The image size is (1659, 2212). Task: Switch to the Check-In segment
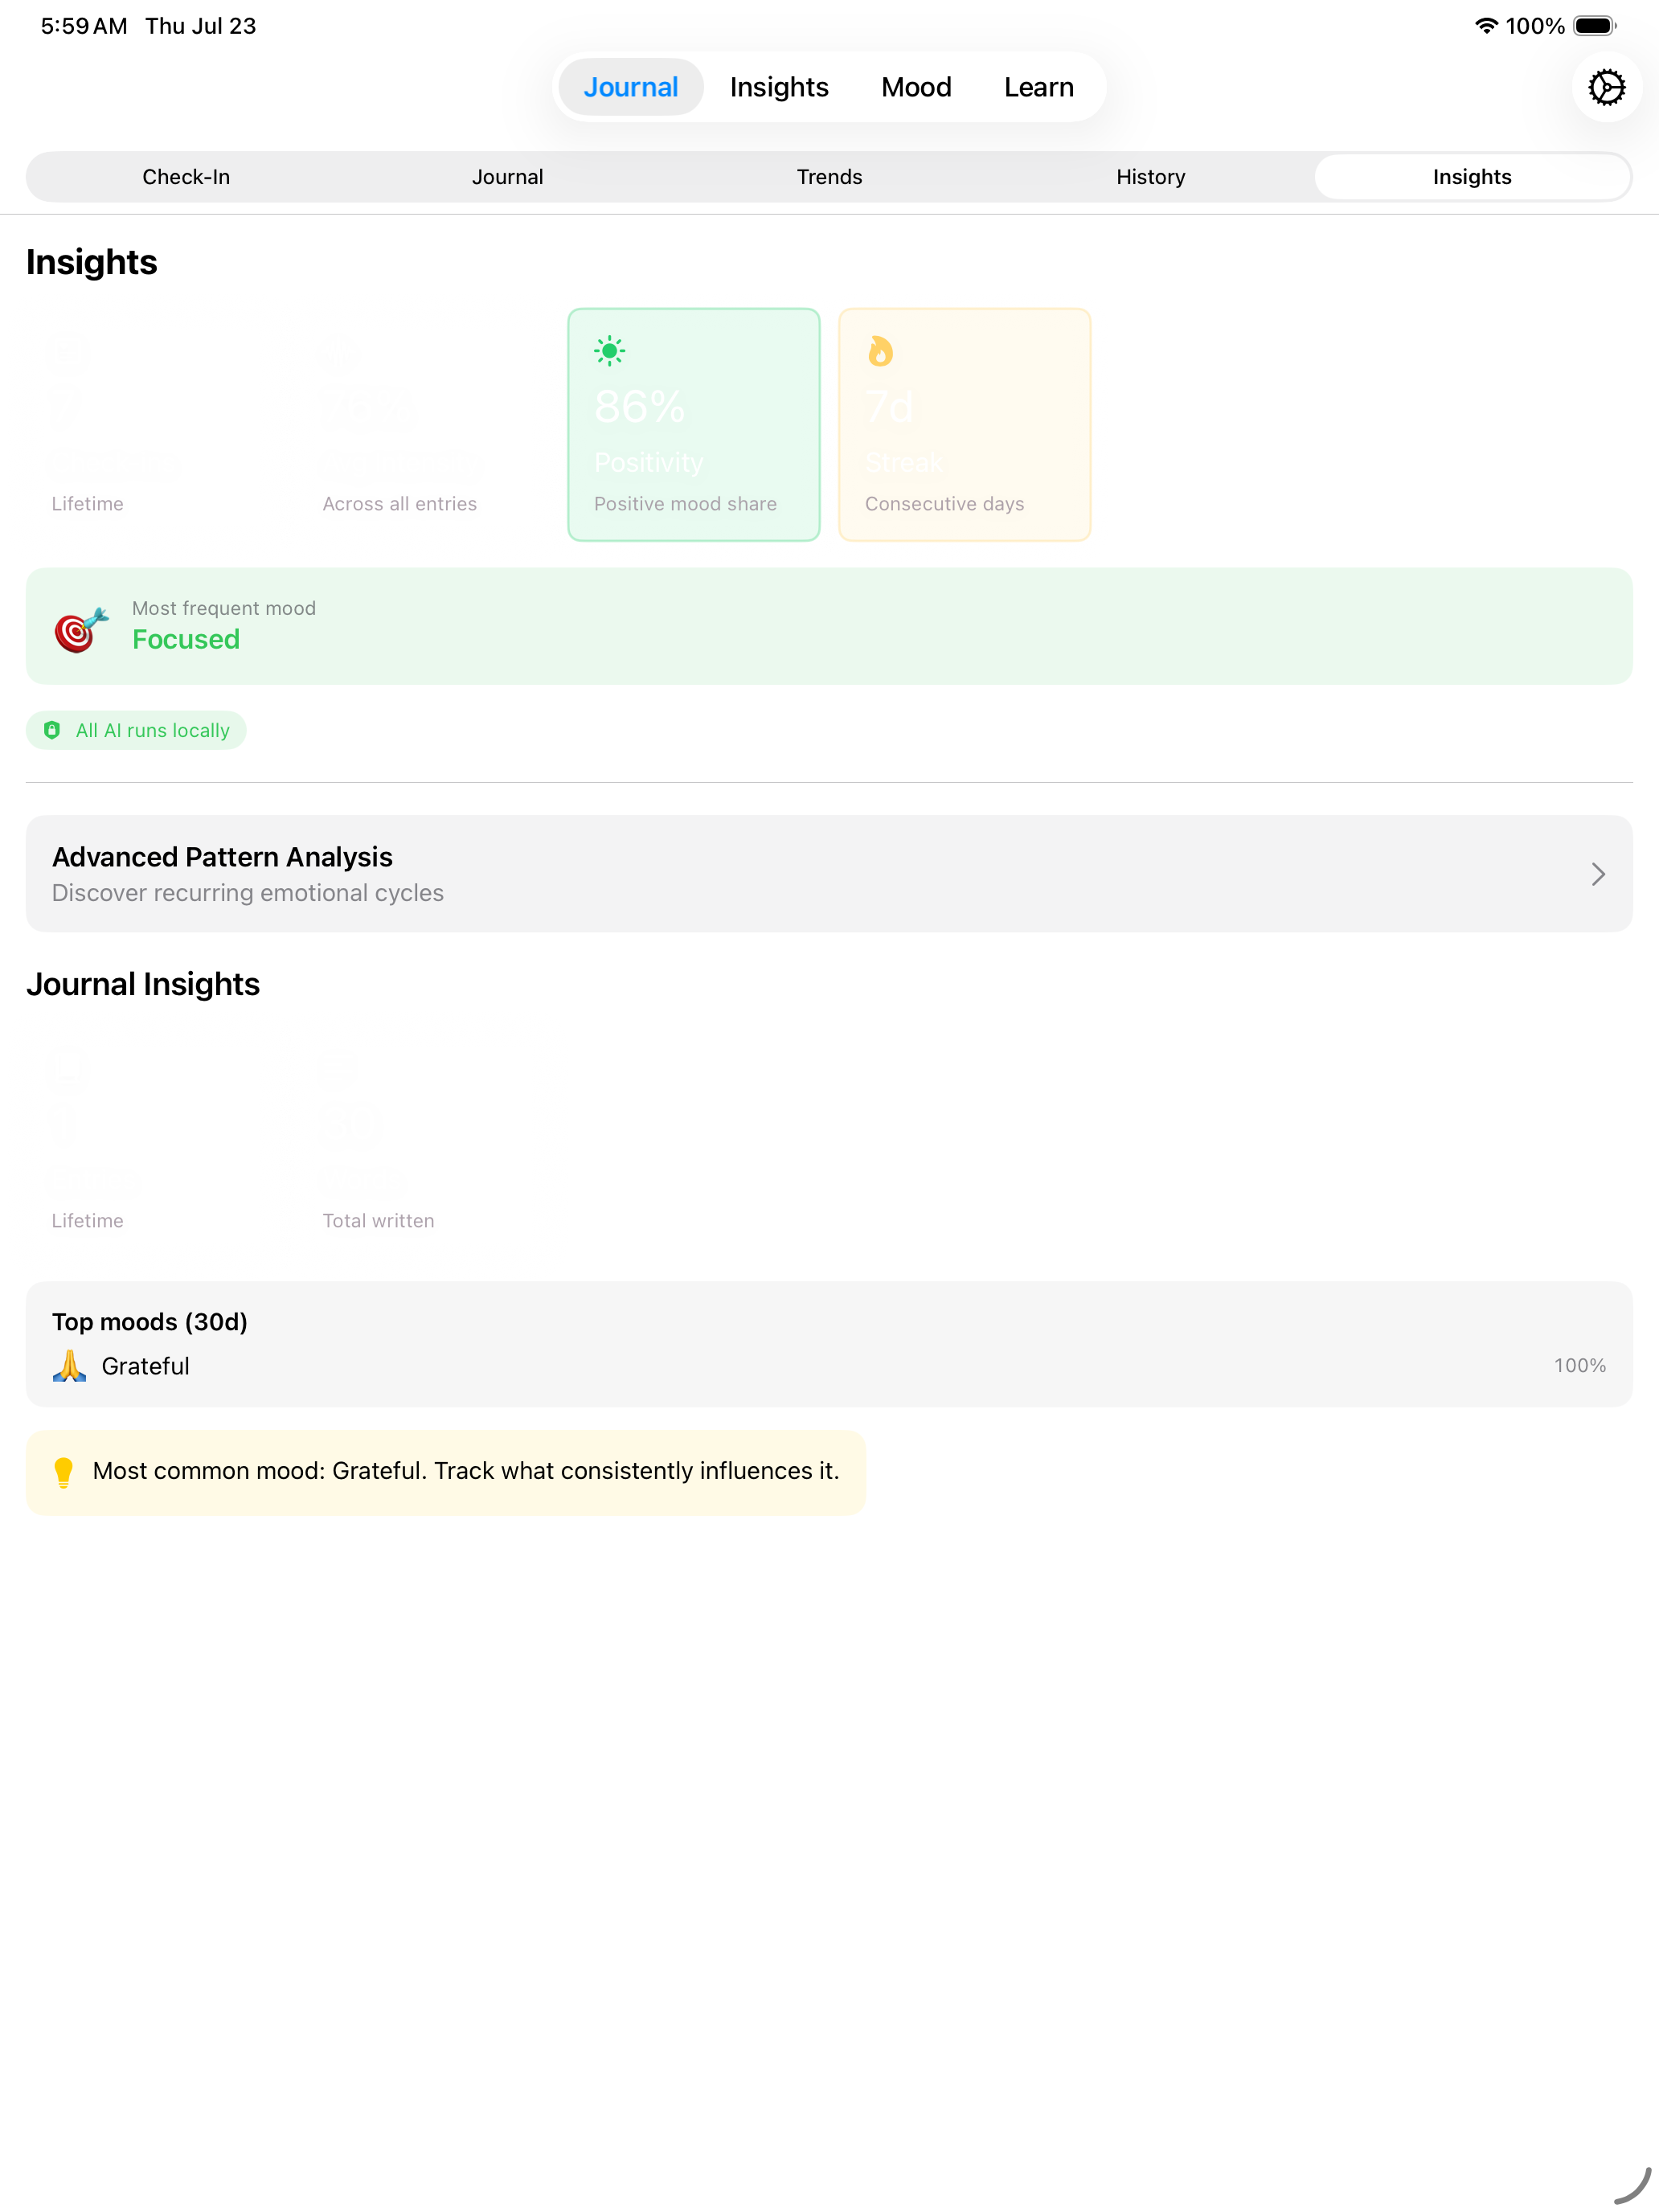coord(186,177)
